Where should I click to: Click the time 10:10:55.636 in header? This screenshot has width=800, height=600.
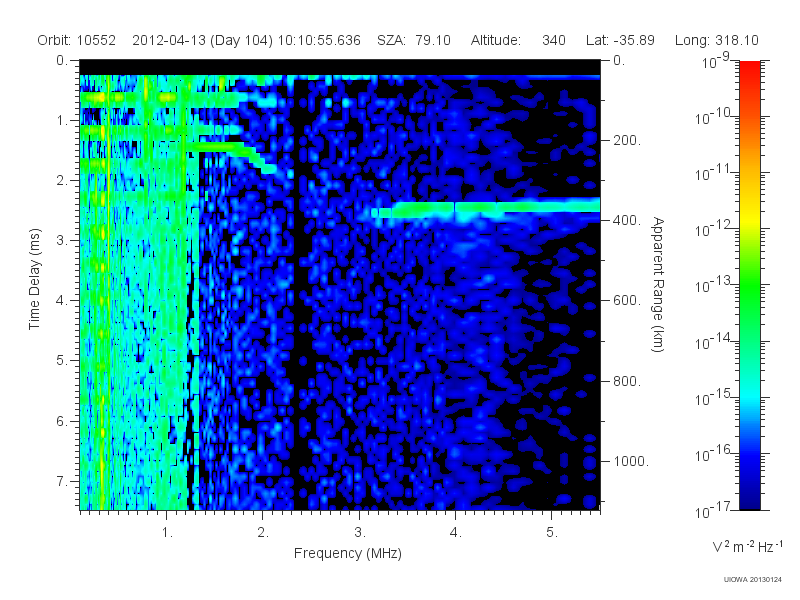pyautogui.click(x=319, y=40)
